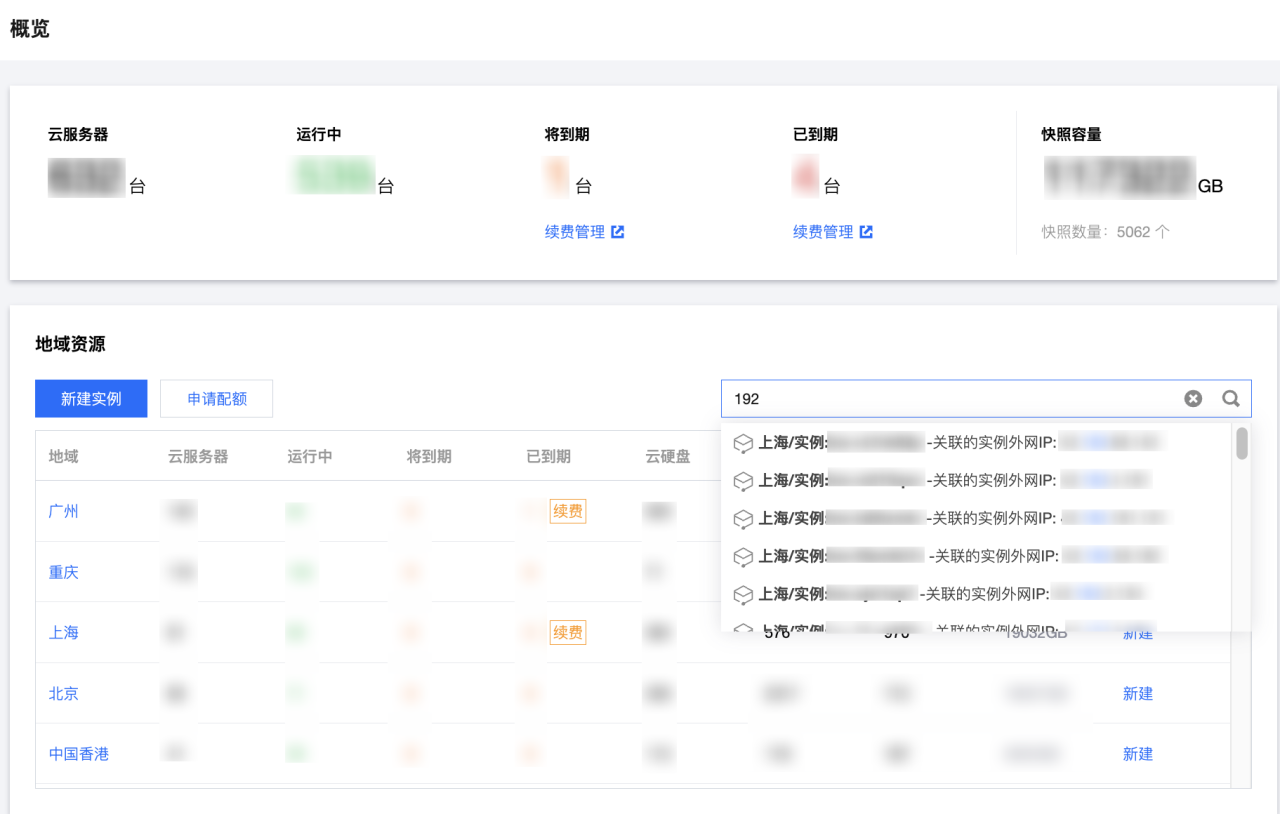
Task: Click the instance icon on fifth suggestion row
Action: pos(744,593)
